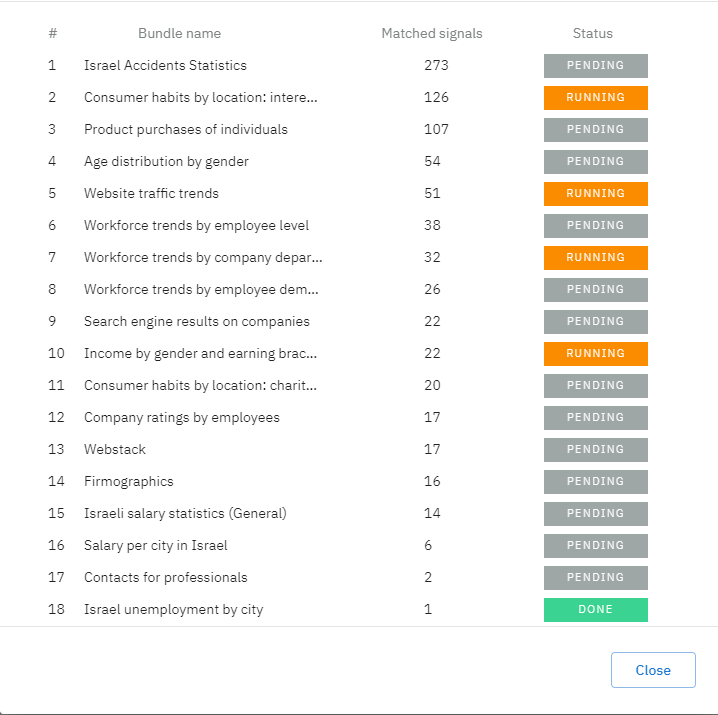The image size is (718, 715).
Task: Select the DONE status badge
Action: click(596, 610)
